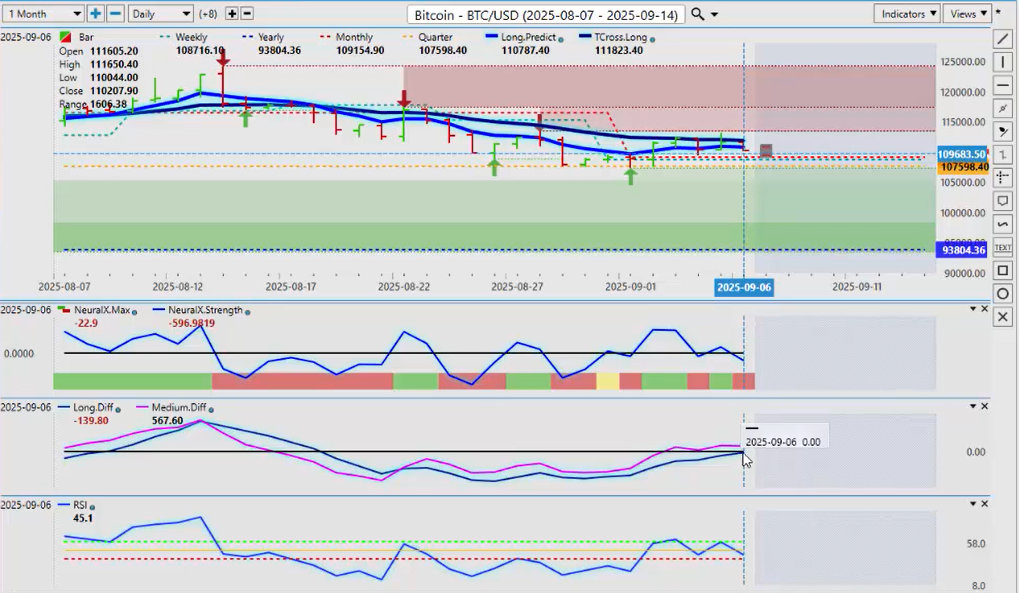Select the ellipse shape drawing tool
This screenshot has width=1019, height=593.
point(1003,293)
